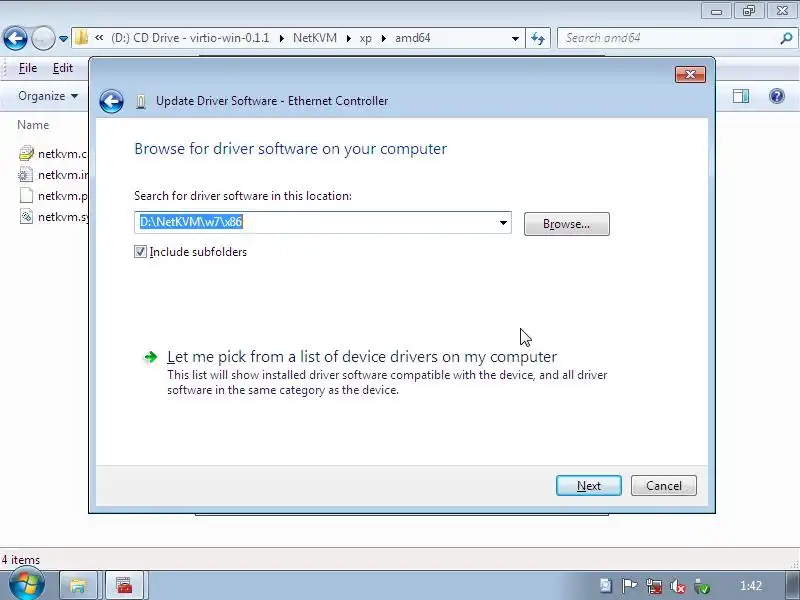
Task: Click the Cancel button
Action: tap(663, 486)
